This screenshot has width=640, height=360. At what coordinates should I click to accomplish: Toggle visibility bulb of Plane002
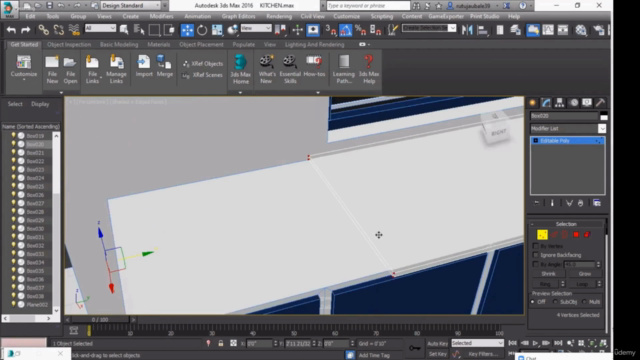pos(13,304)
